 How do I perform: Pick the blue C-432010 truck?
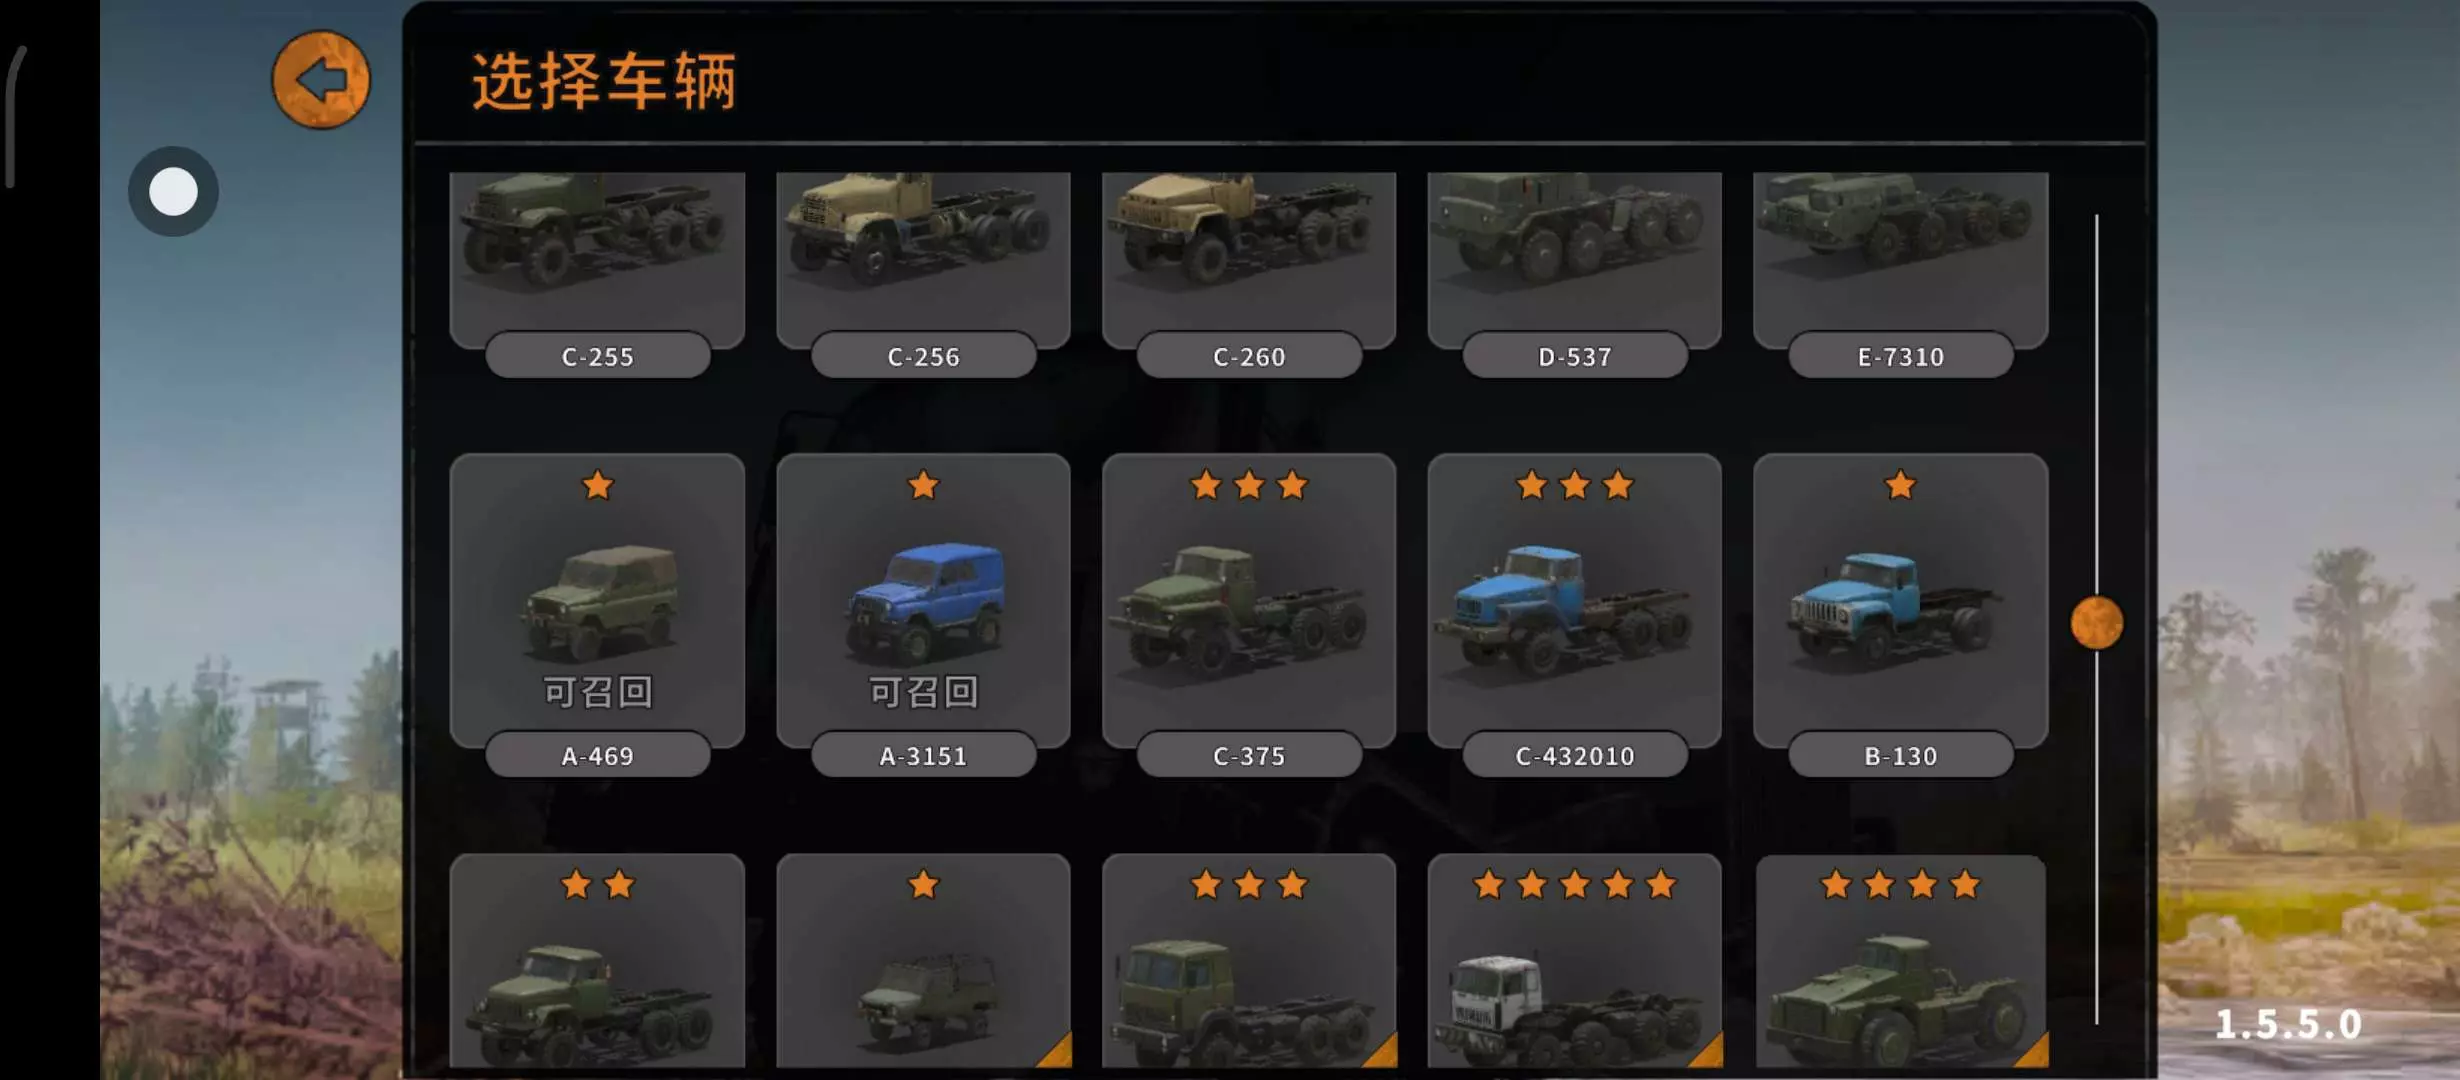click(x=1575, y=600)
